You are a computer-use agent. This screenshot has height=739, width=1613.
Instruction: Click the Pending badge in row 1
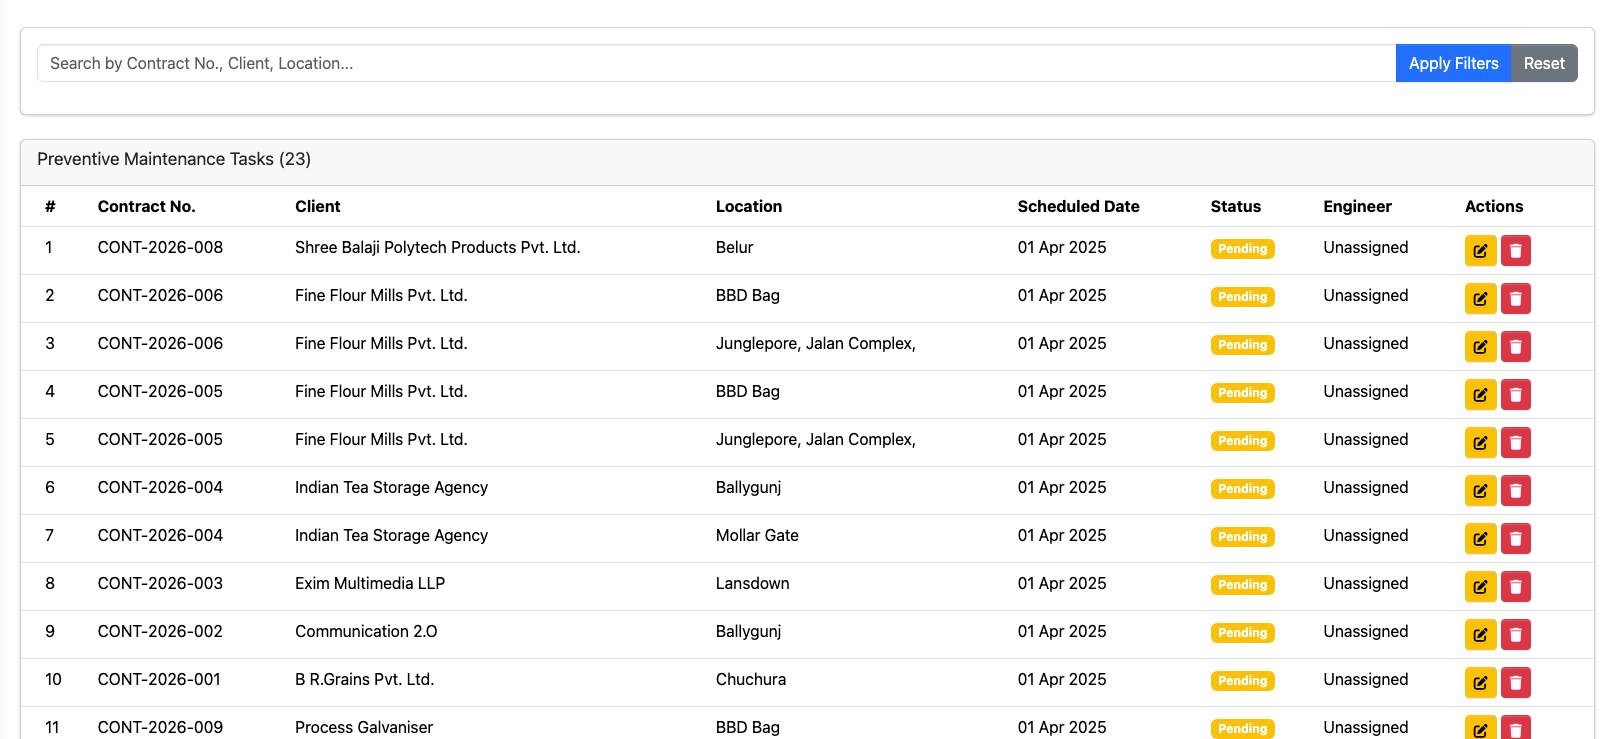click(1242, 249)
